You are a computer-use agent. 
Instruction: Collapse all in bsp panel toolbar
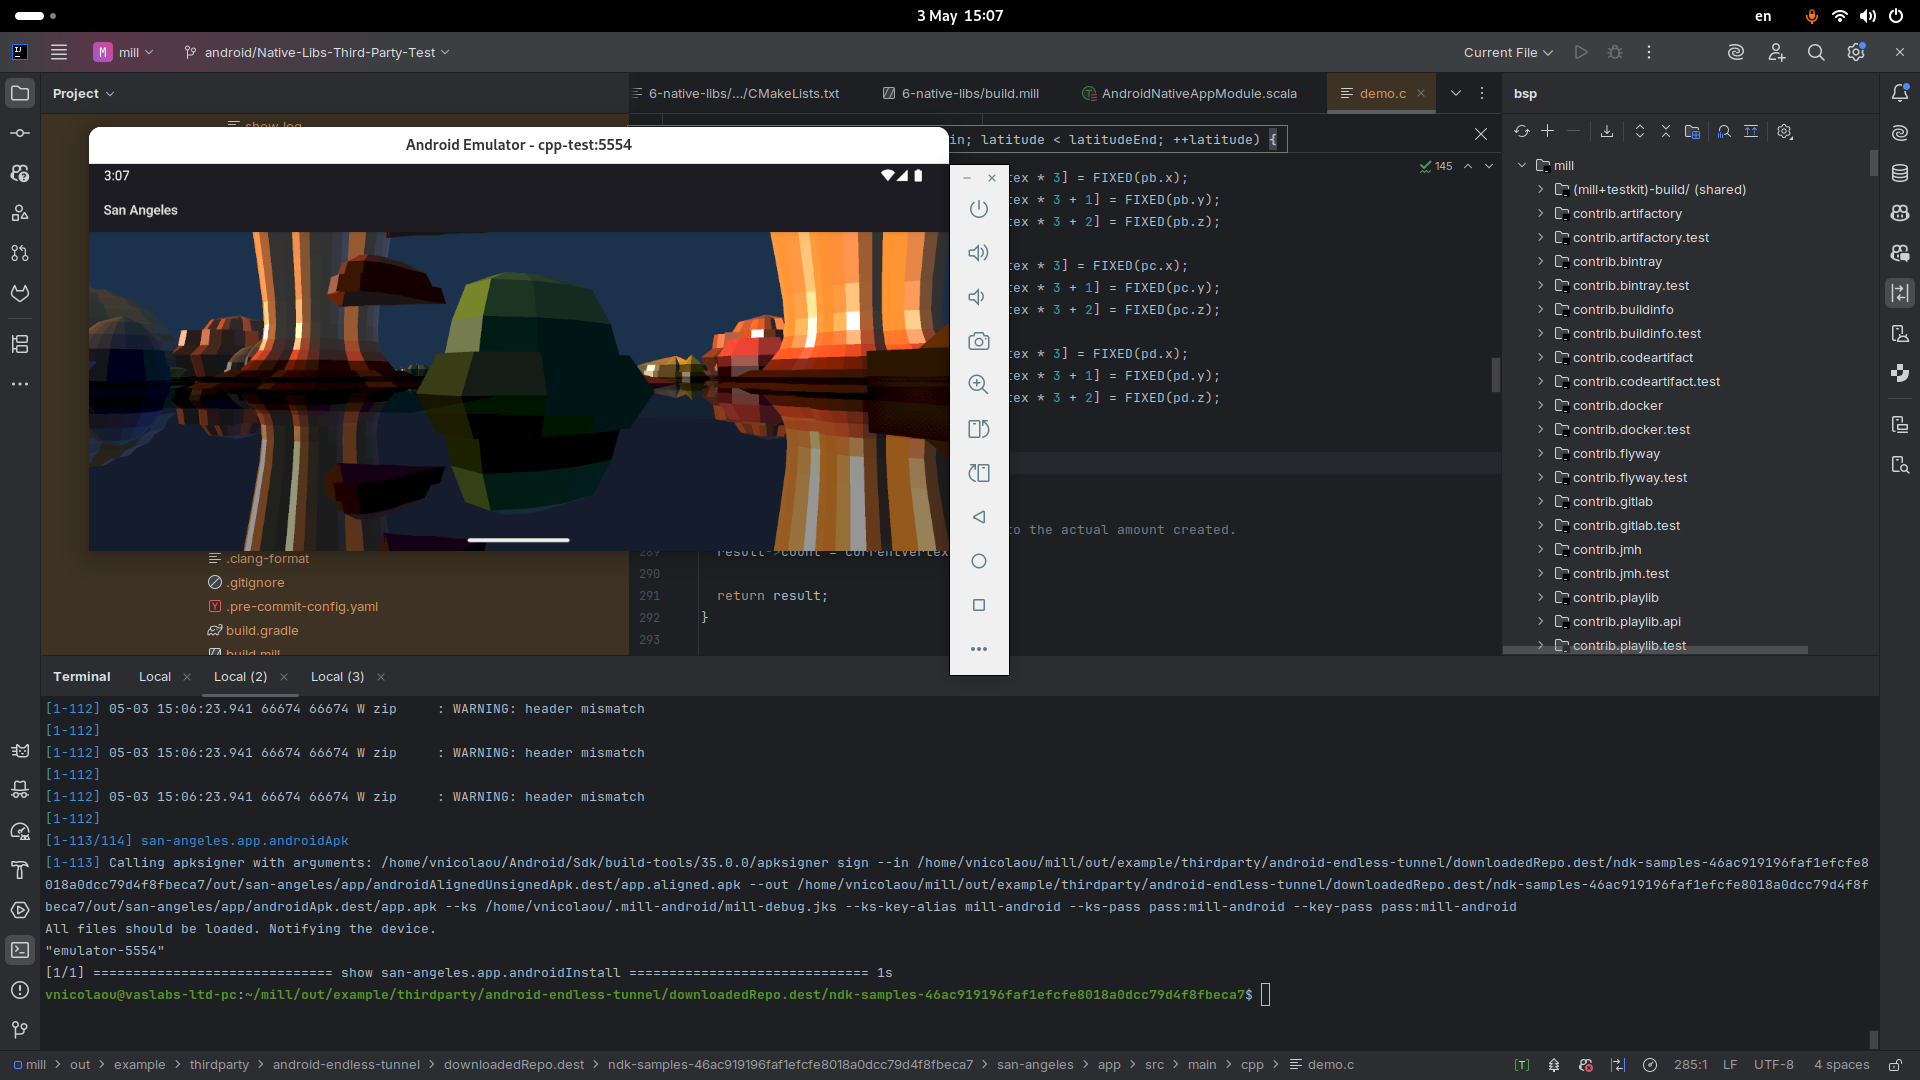1666,131
